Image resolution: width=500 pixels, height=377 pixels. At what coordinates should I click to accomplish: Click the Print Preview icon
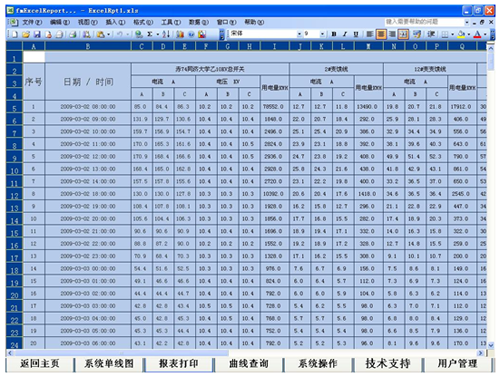73,34
